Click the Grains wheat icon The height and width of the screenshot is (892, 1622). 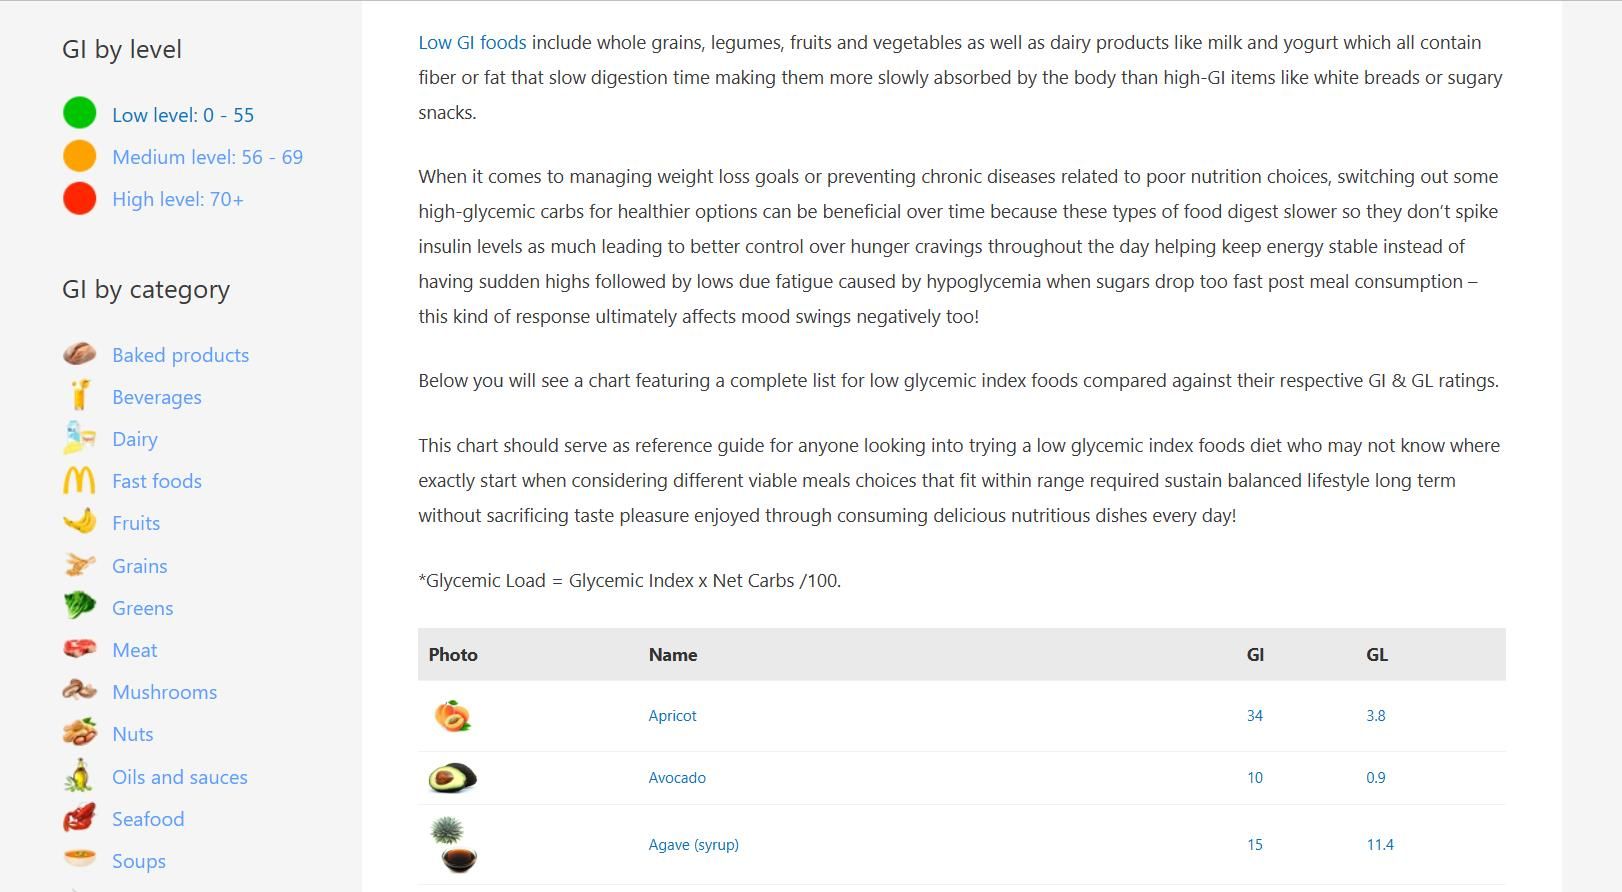[x=79, y=565]
